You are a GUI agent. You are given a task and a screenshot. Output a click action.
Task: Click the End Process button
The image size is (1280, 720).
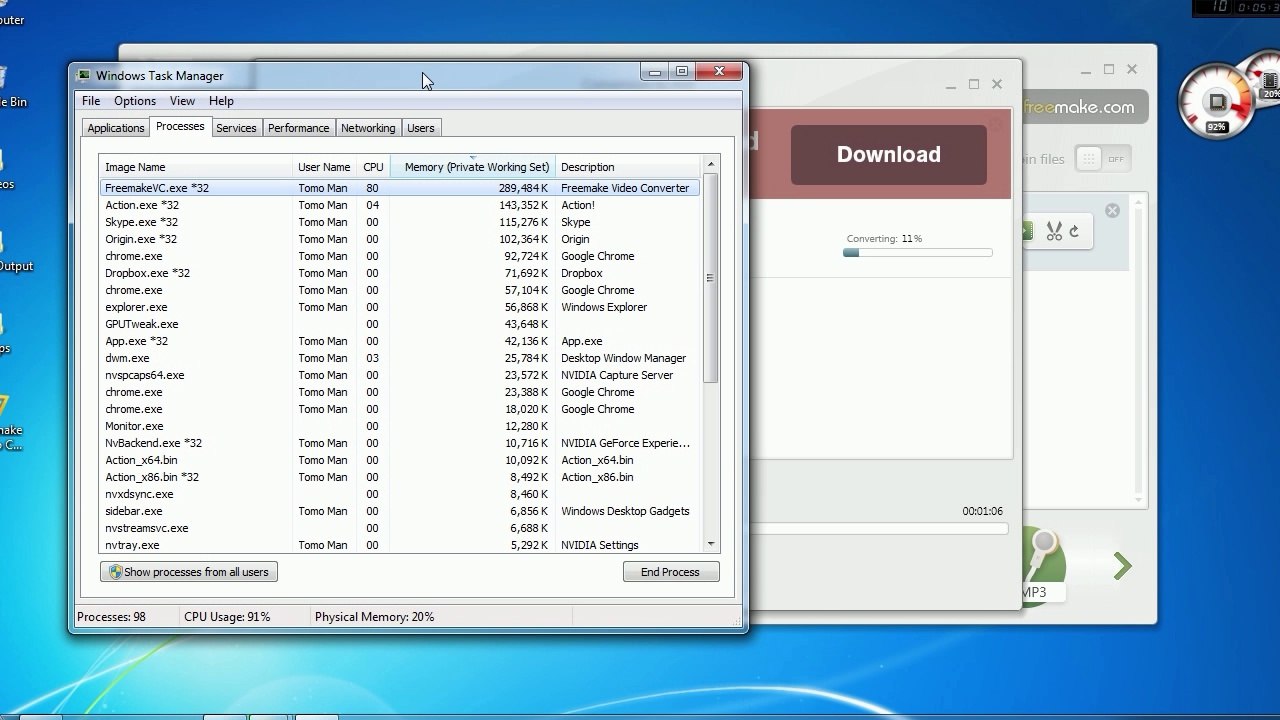[x=670, y=572]
